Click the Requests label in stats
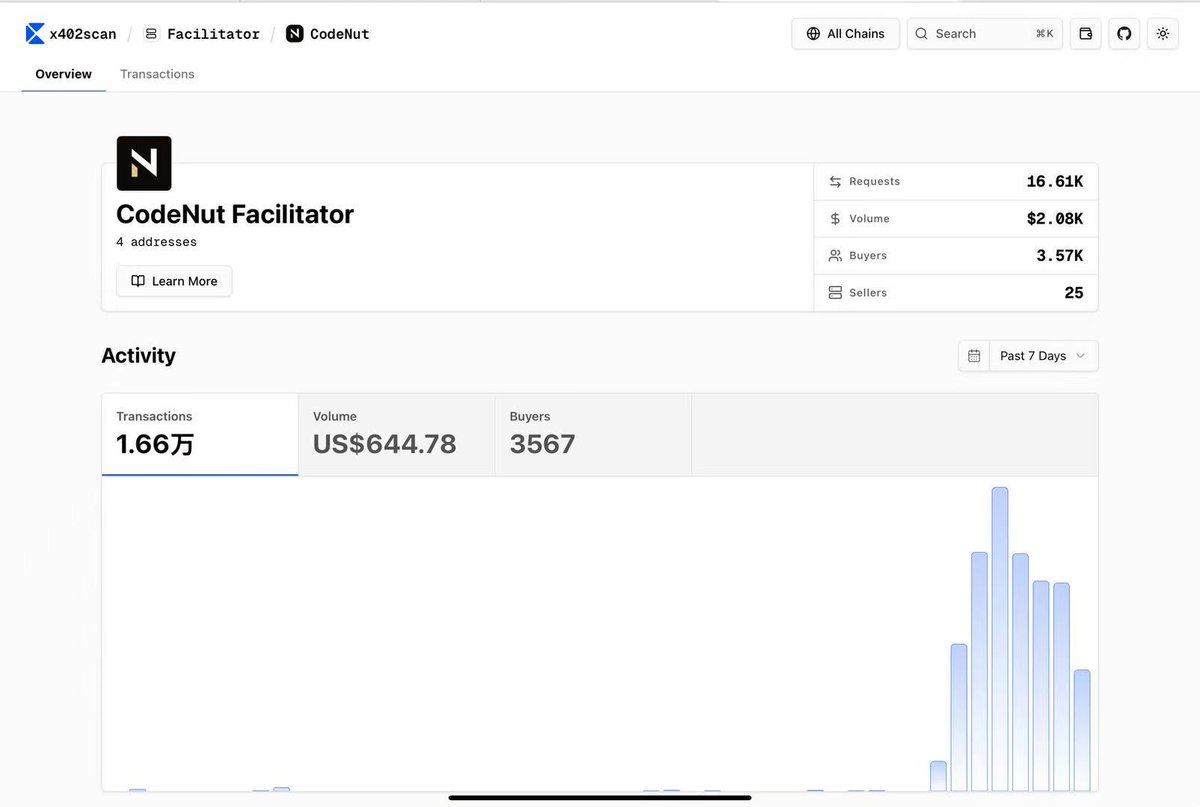 [874, 182]
